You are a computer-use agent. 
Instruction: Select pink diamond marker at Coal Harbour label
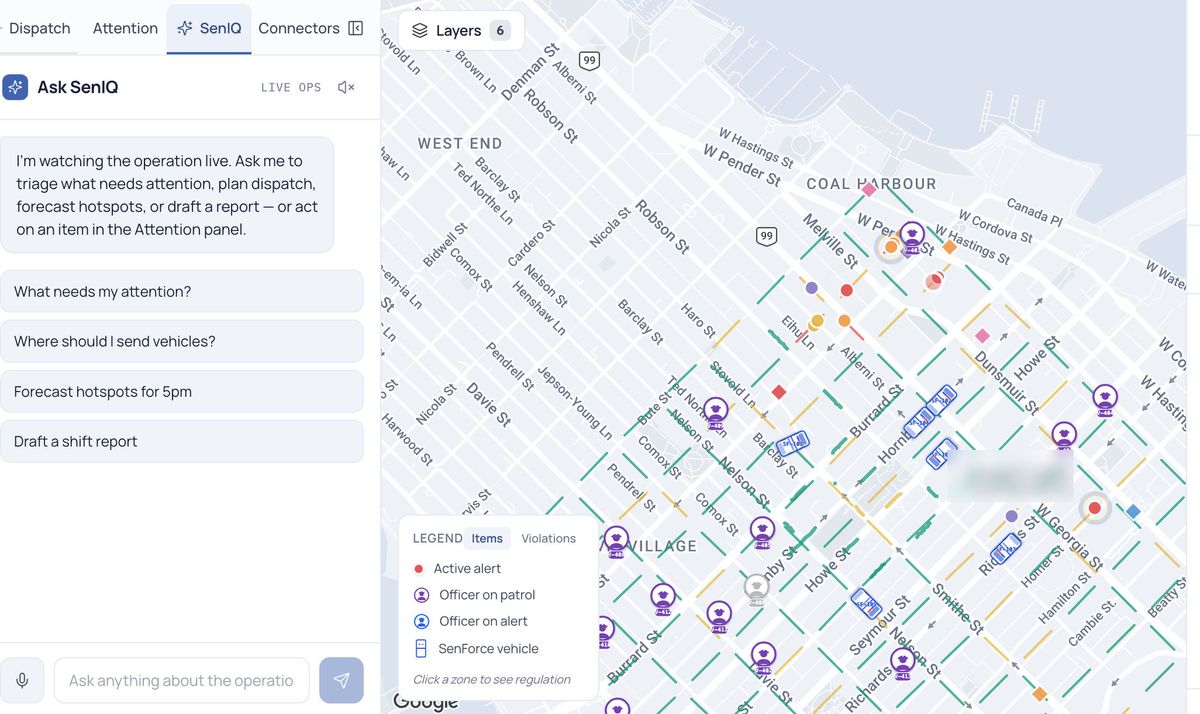coord(869,189)
